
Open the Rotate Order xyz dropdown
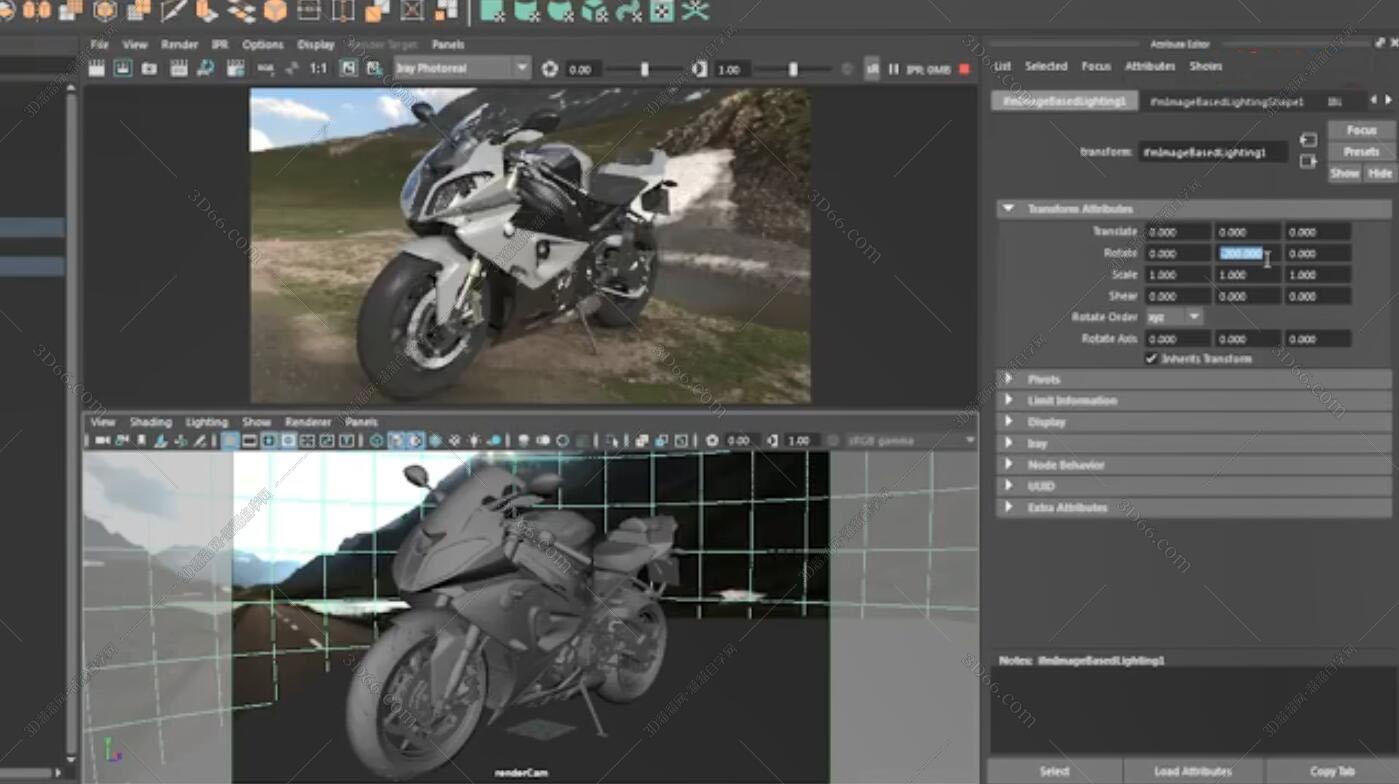(x=1174, y=317)
